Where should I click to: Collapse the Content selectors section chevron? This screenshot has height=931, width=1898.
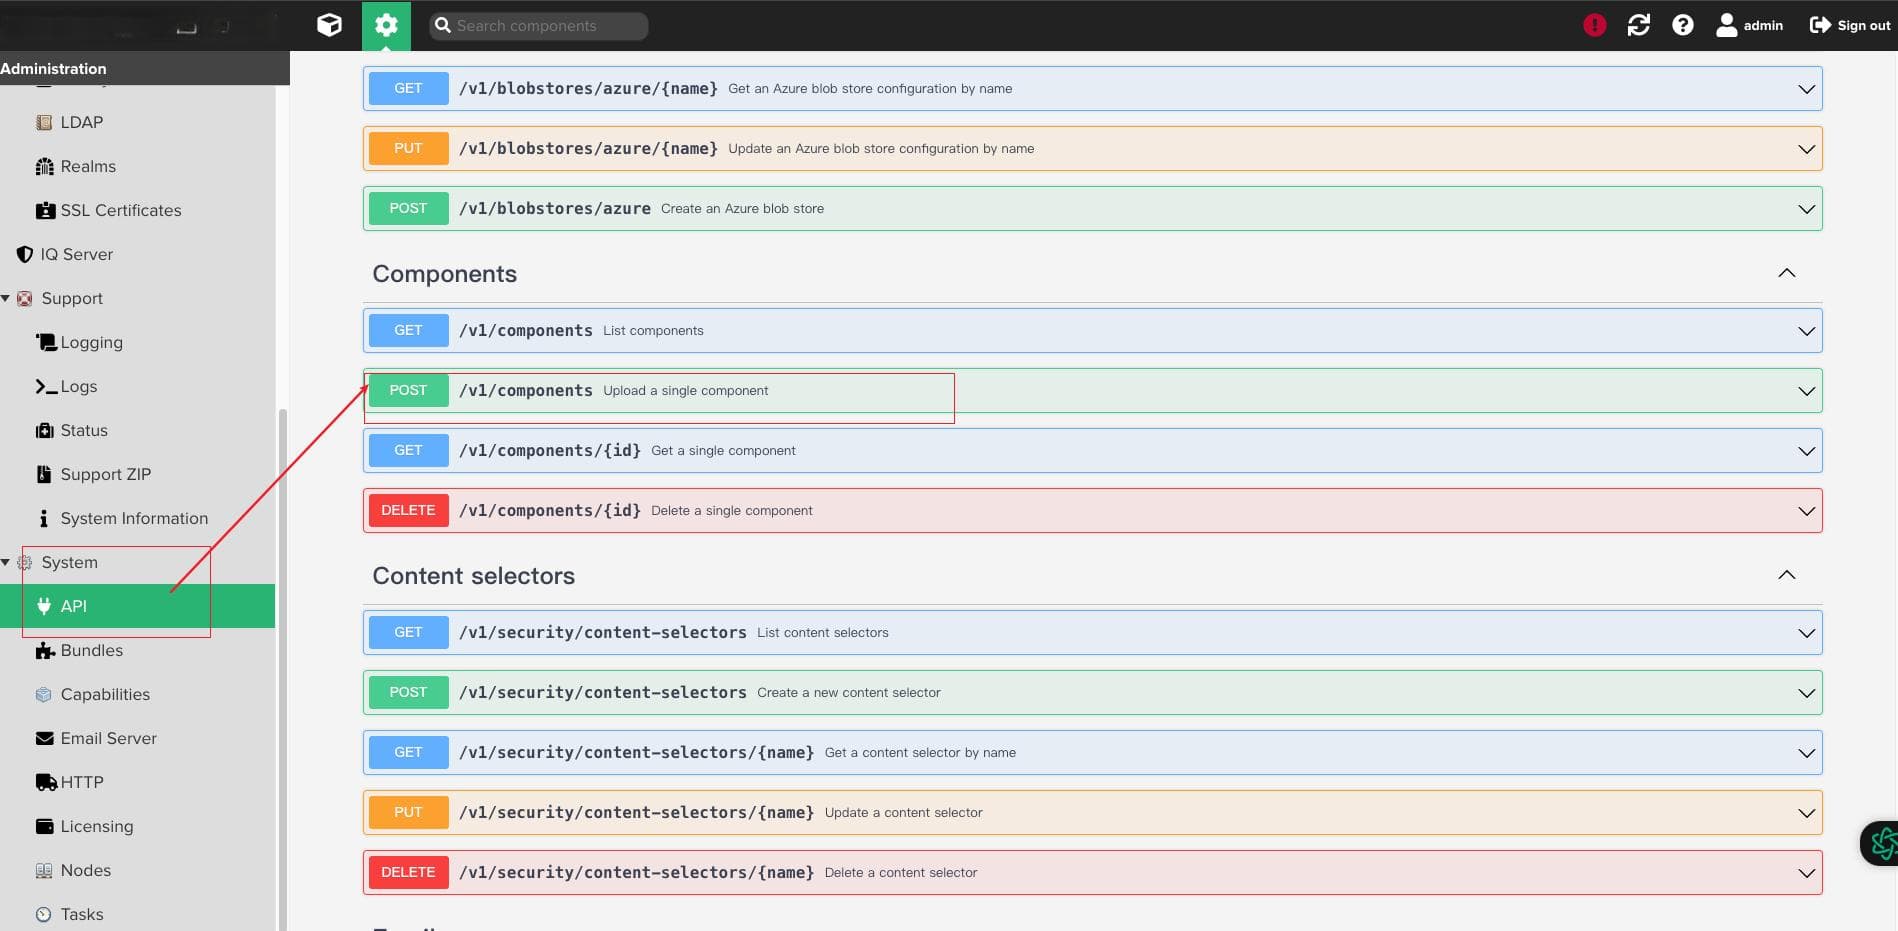tap(1787, 575)
